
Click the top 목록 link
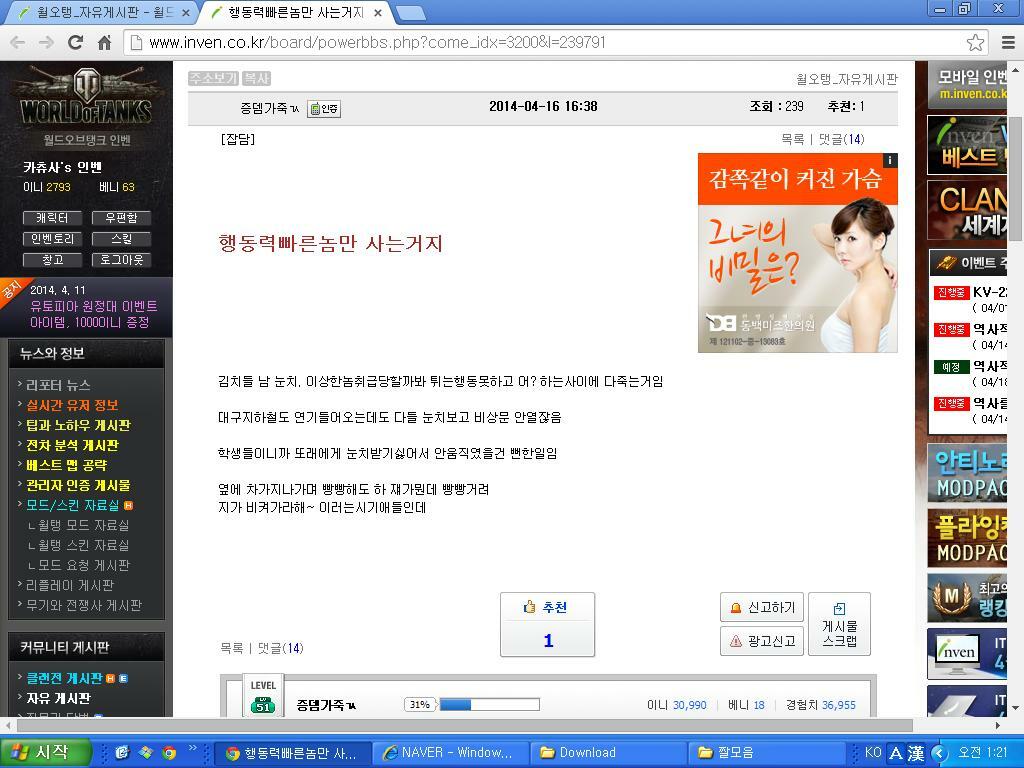pyautogui.click(x=793, y=139)
